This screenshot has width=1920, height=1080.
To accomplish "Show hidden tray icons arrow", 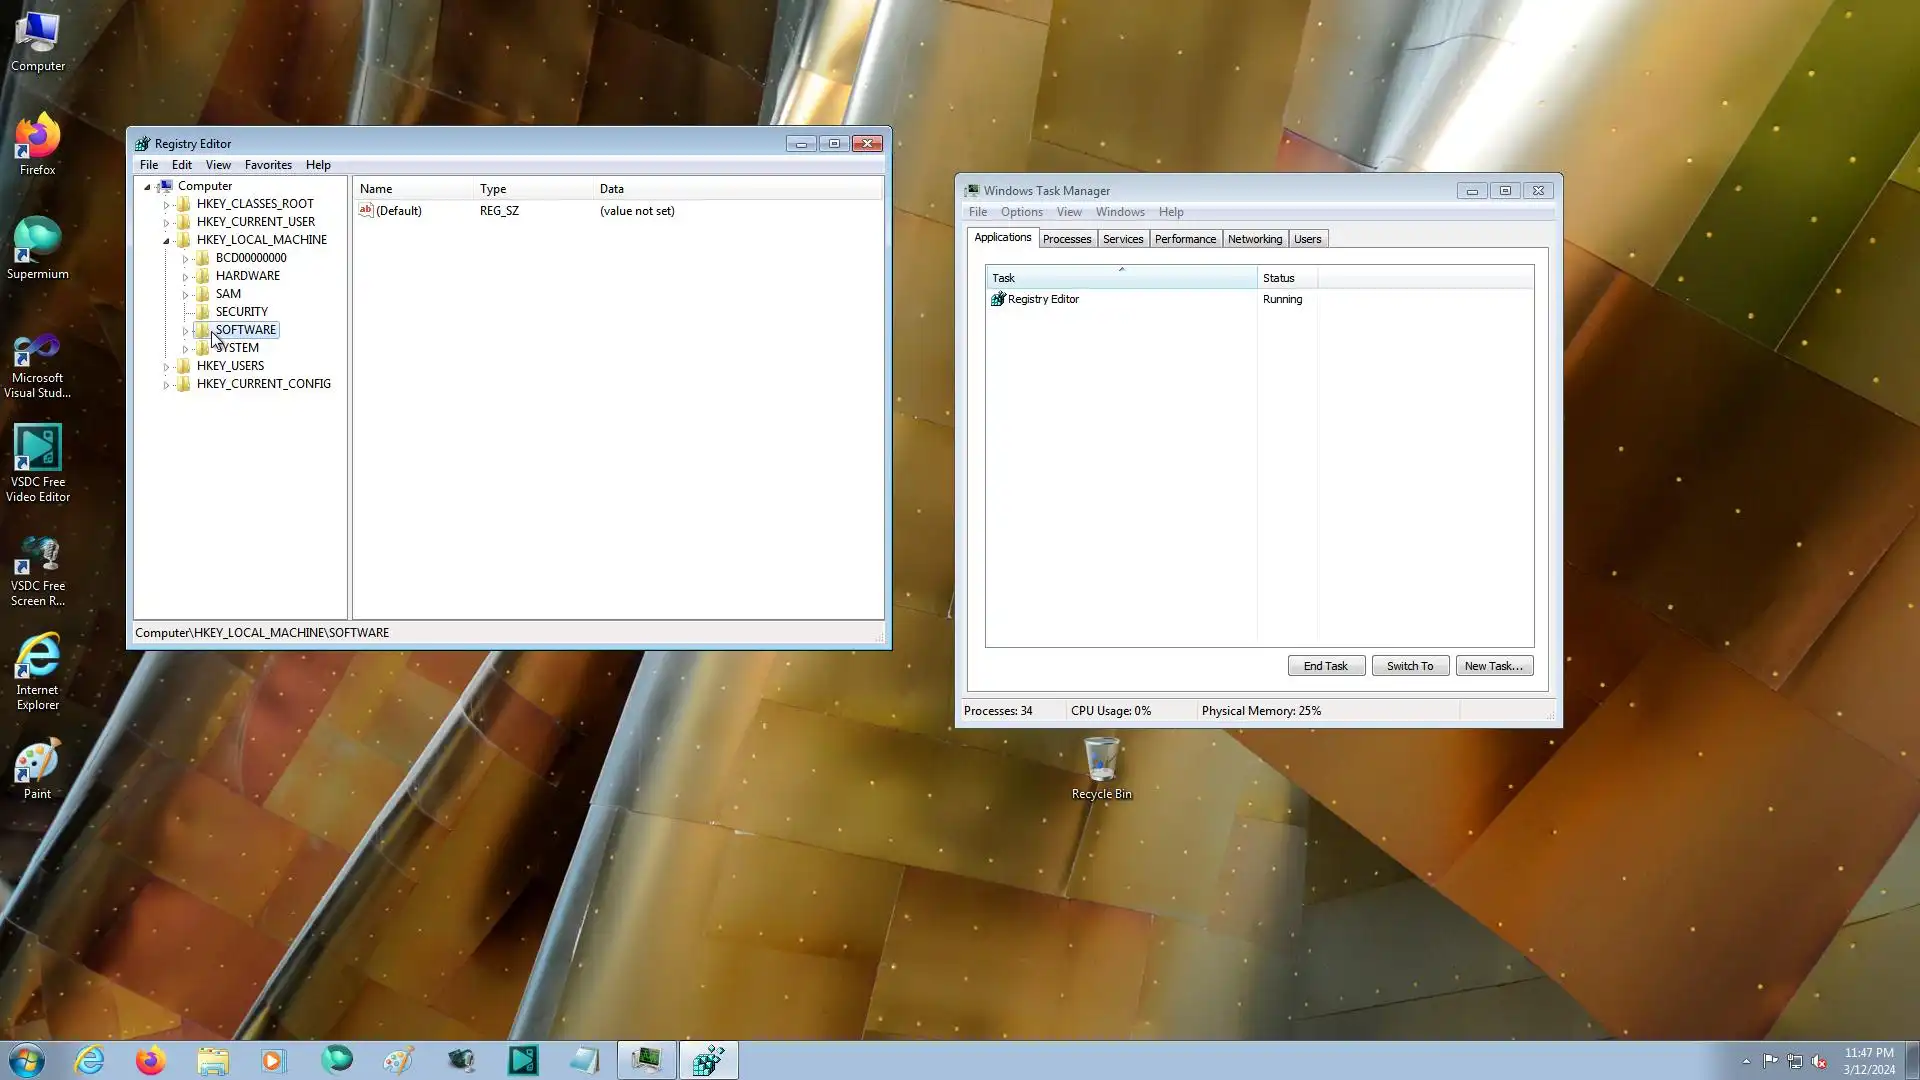I will (1746, 1061).
